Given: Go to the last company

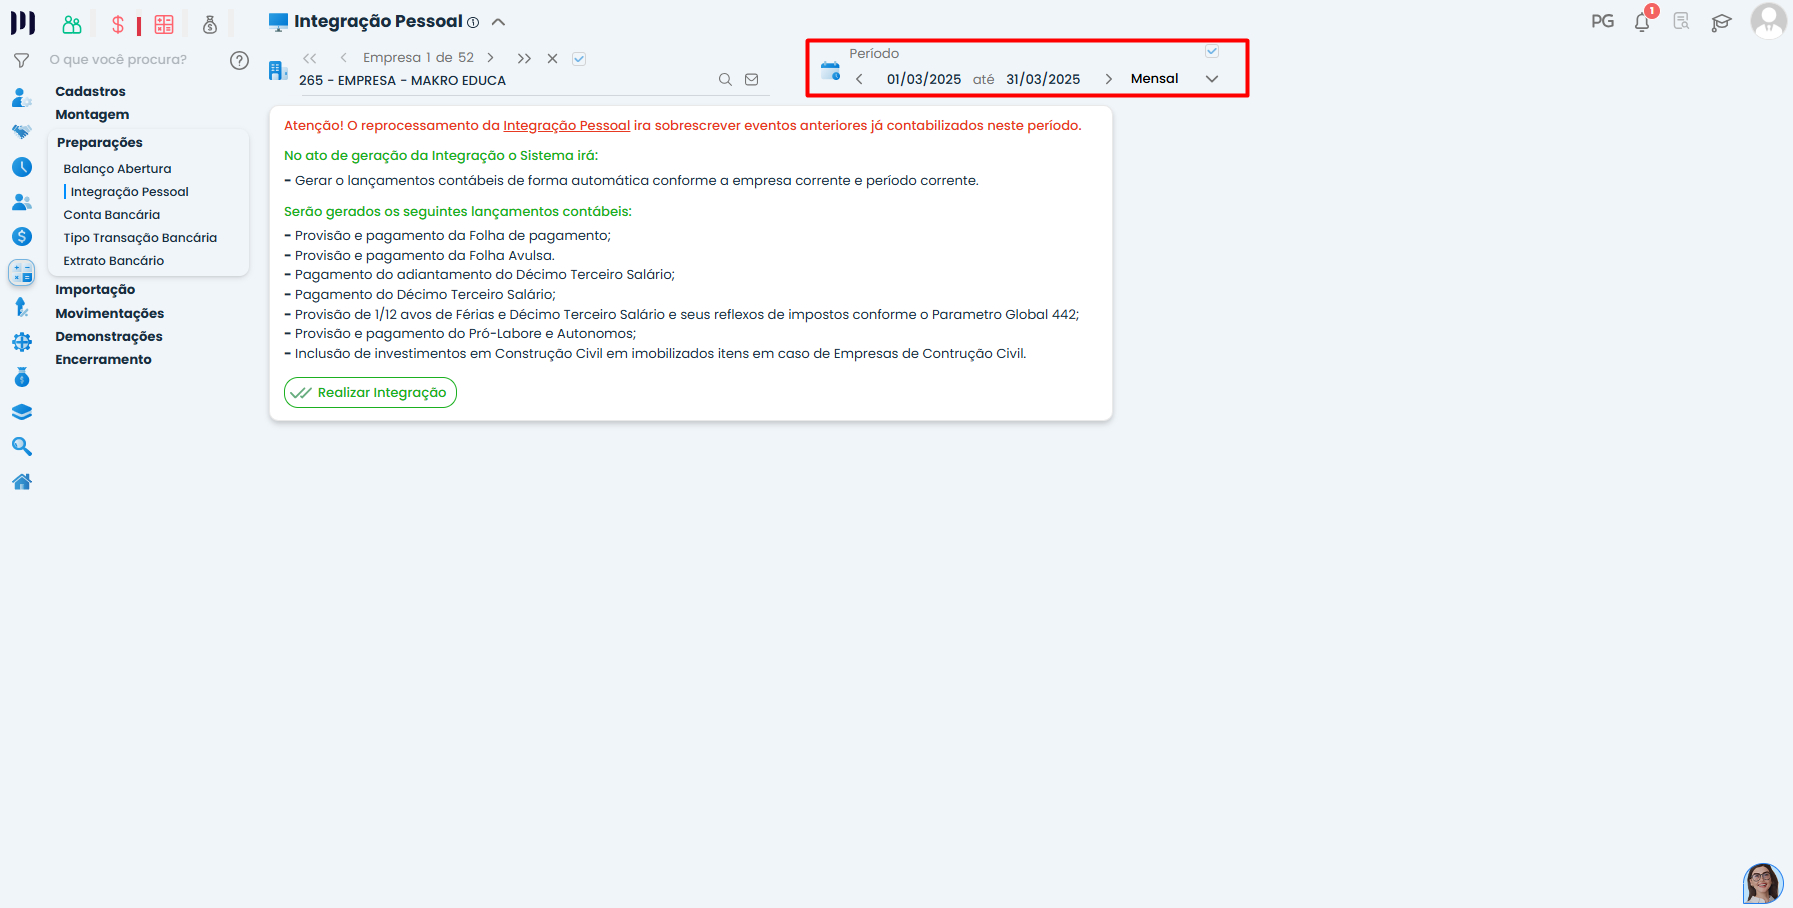Looking at the screenshot, I should 524,58.
